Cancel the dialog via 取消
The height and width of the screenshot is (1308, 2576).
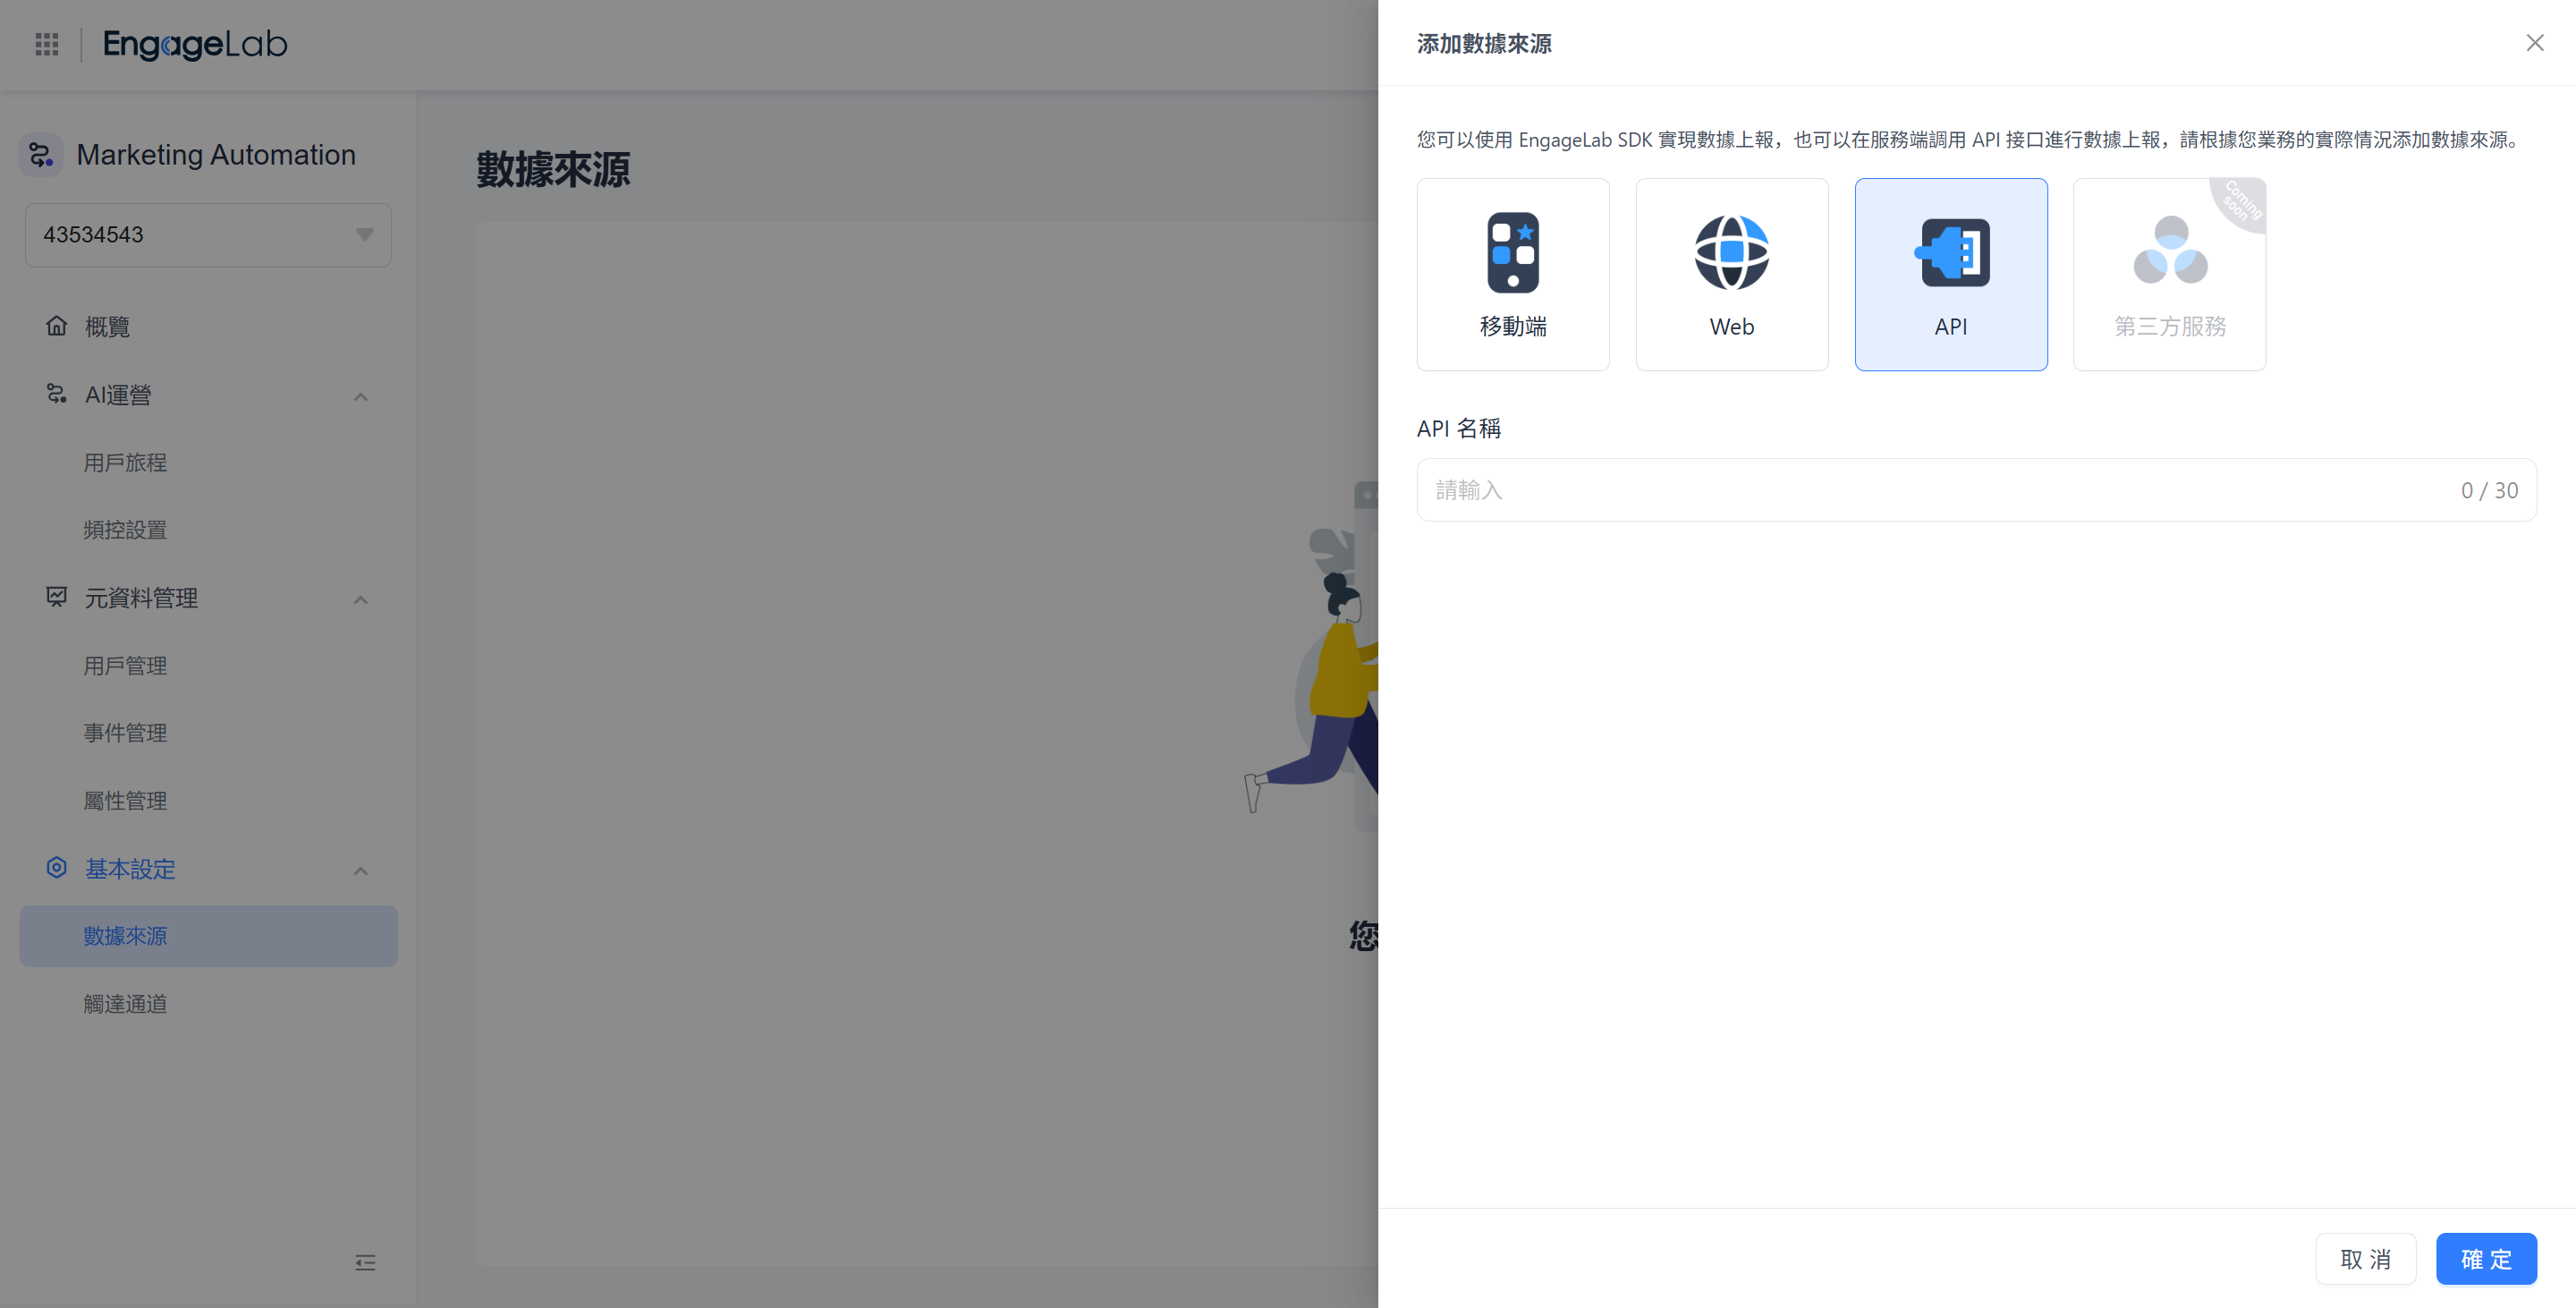point(2365,1259)
